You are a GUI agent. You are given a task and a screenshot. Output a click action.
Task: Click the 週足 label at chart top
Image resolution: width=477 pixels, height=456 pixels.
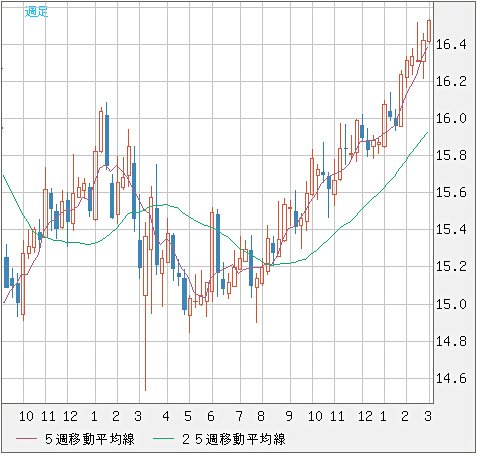[x=37, y=12]
